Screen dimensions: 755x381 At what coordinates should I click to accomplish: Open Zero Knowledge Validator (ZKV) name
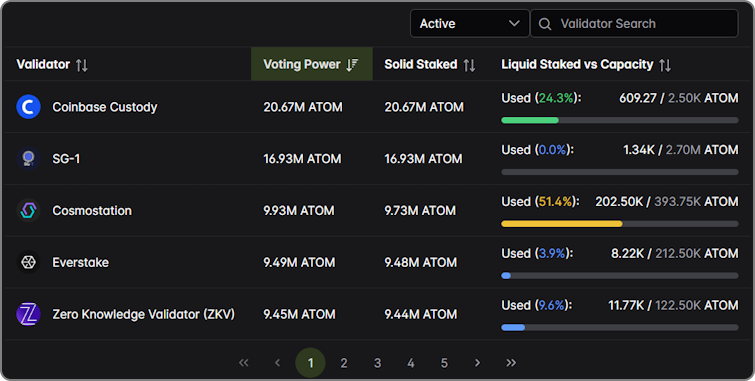pyautogui.click(x=143, y=315)
